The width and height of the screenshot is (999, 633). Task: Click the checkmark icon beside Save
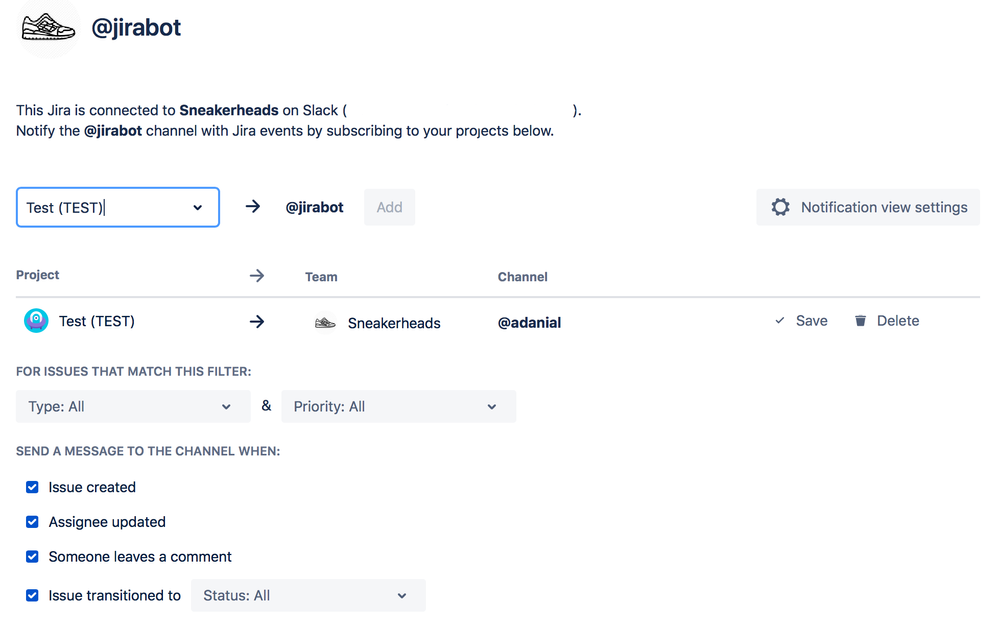pos(780,320)
